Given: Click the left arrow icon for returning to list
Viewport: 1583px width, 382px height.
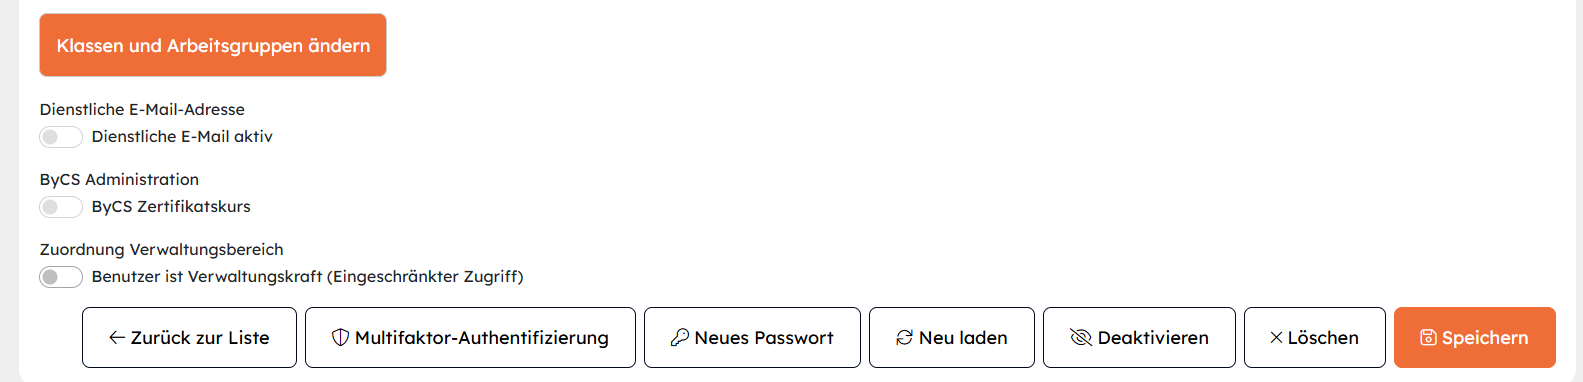Looking at the screenshot, I should click(x=117, y=338).
